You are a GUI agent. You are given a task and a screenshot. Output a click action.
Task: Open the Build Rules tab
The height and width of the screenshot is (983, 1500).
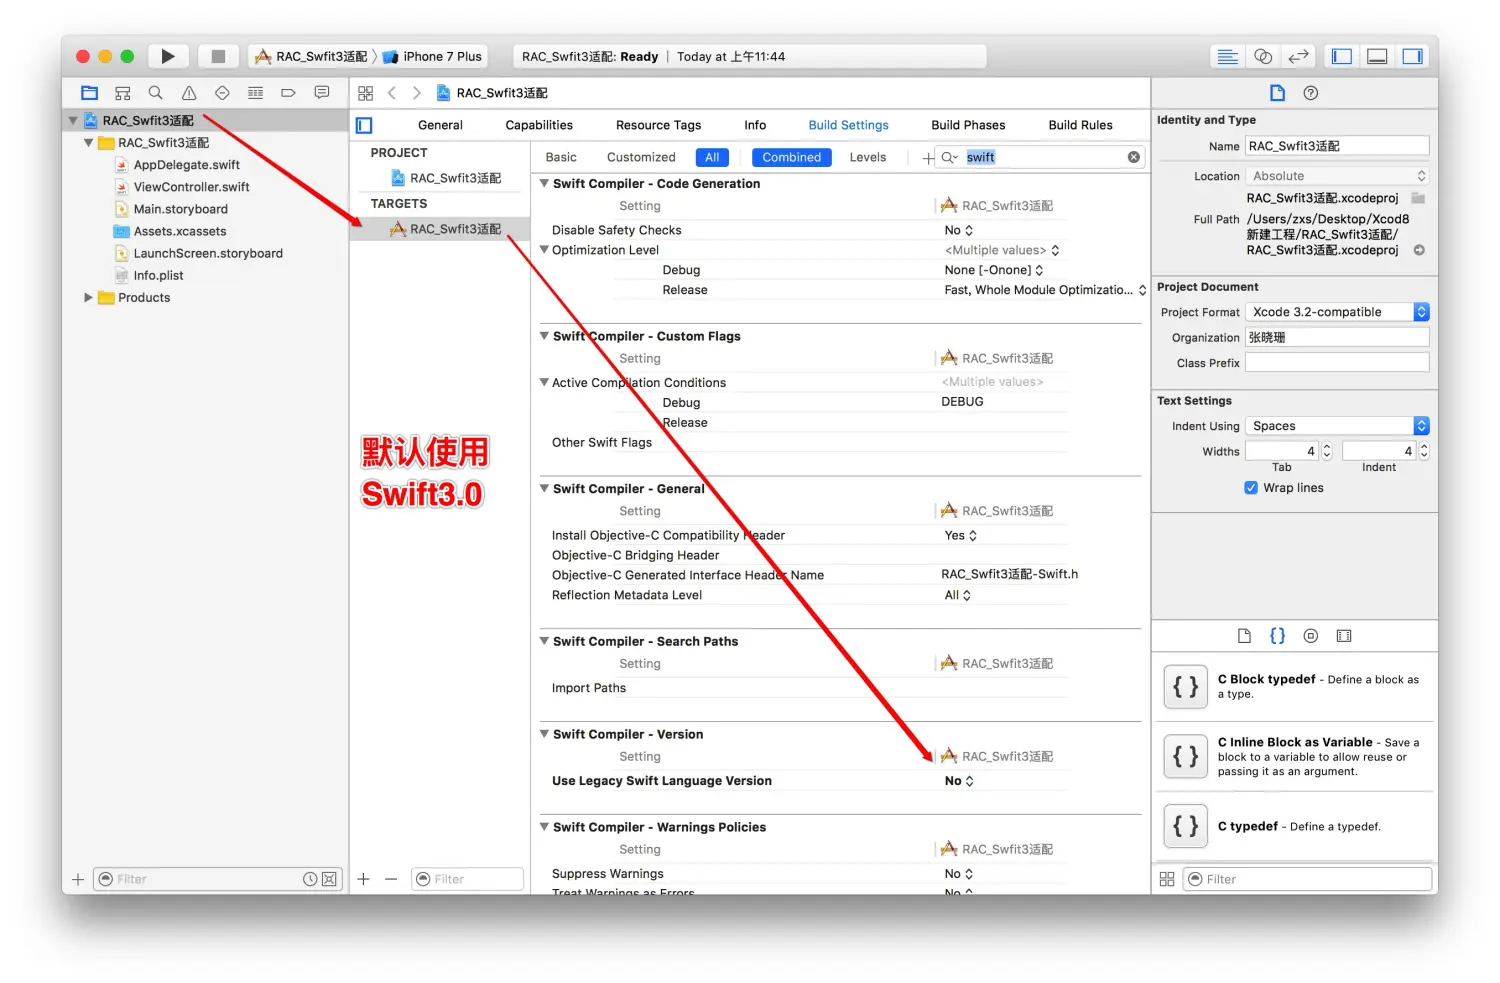click(1080, 125)
